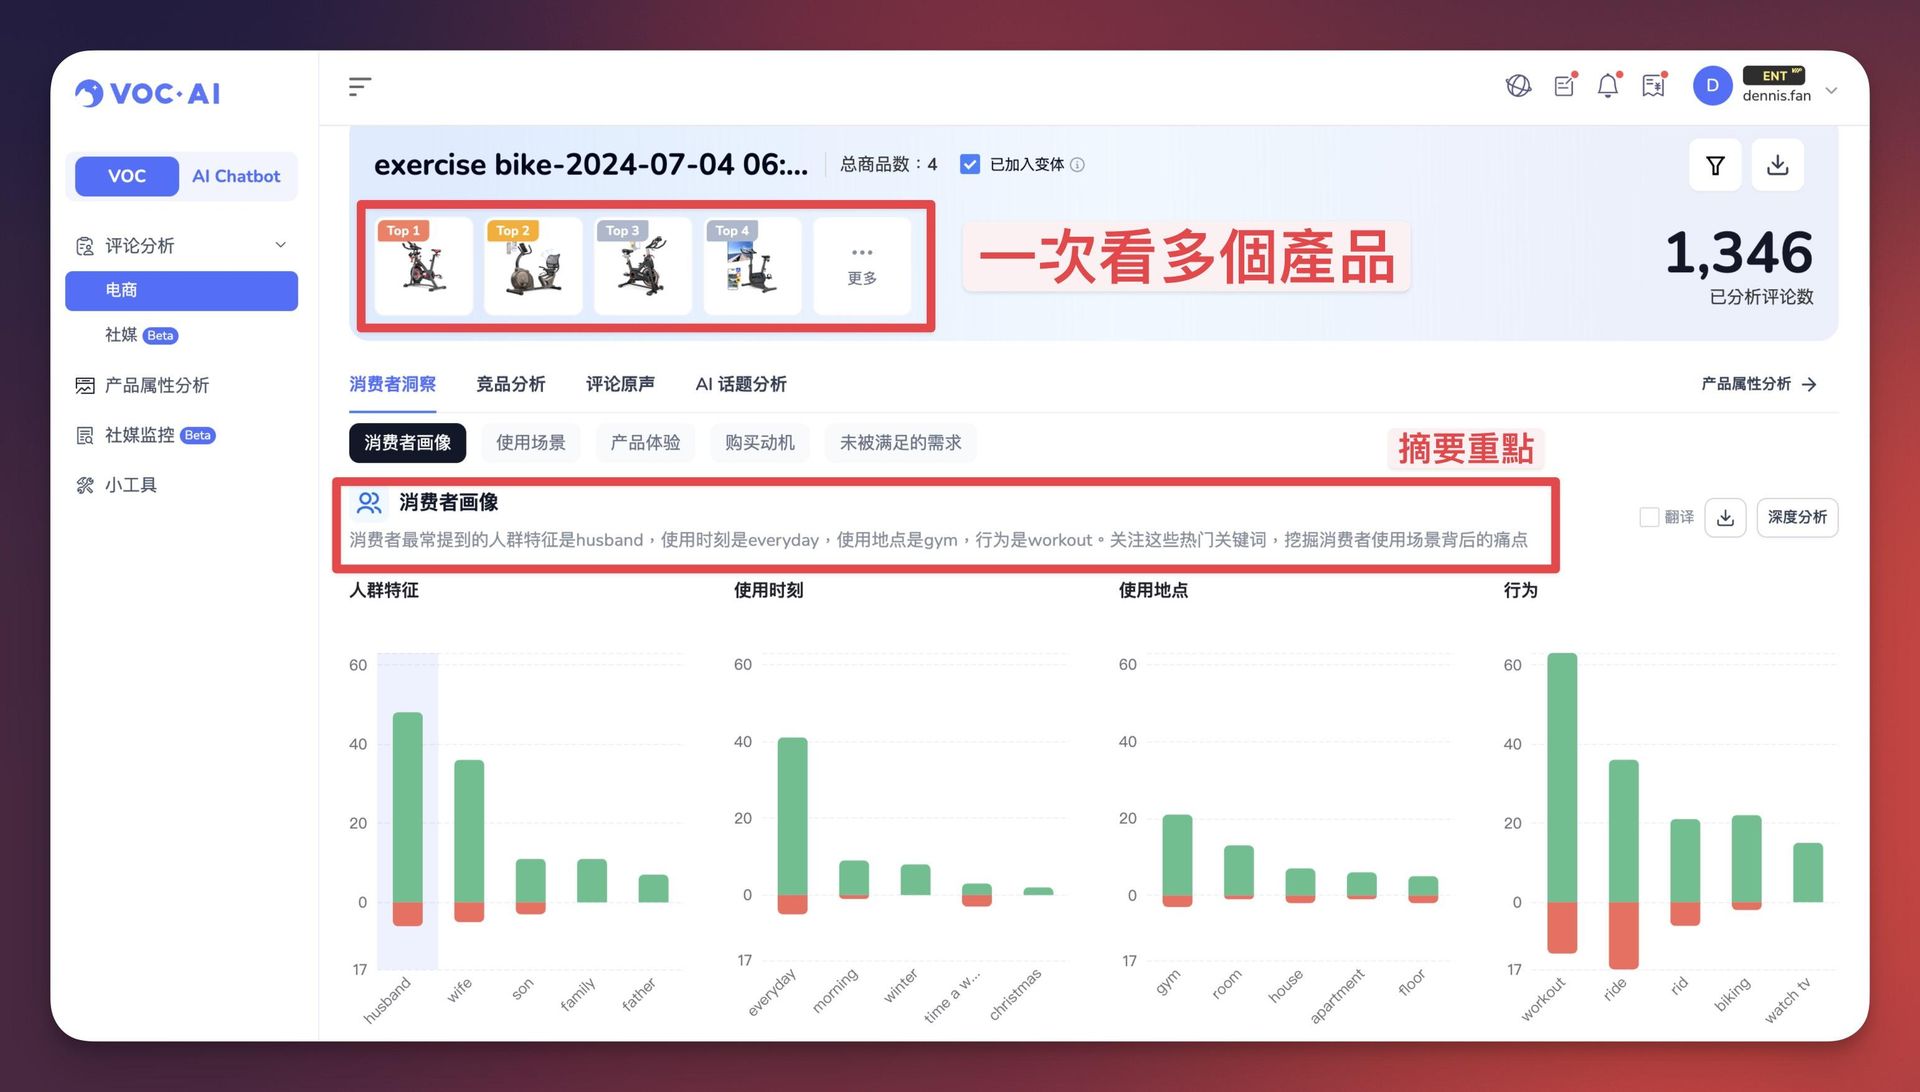This screenshot has height=1092, width=1920.
Task: Click the filter funnel icon
Action: point(1715,165)
